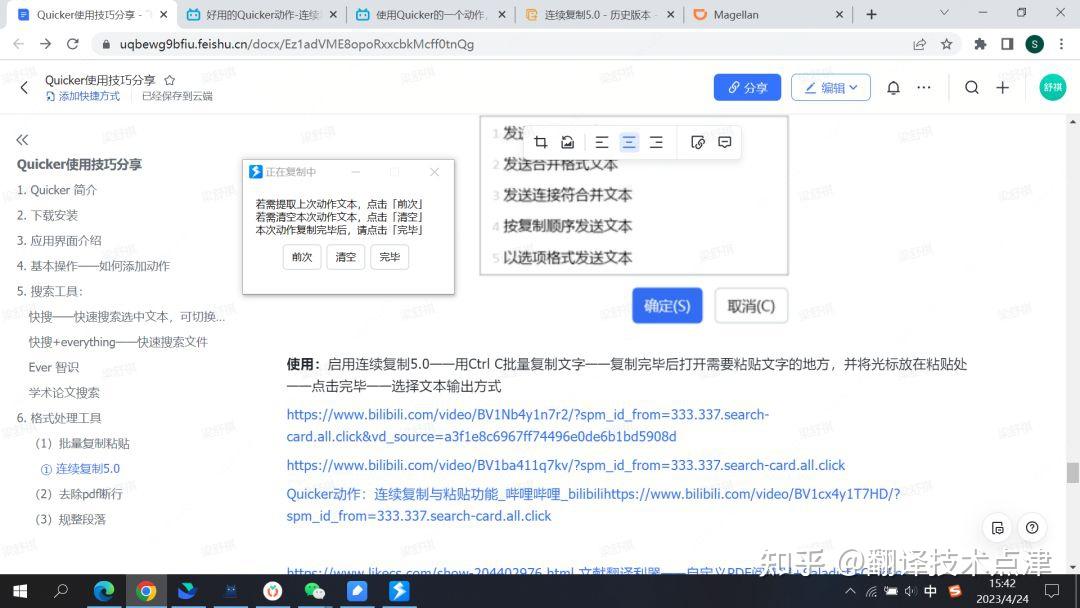Go to outline item 连续复制5.0
This screenshot has height=608, width=1080.
click(80, 469)
